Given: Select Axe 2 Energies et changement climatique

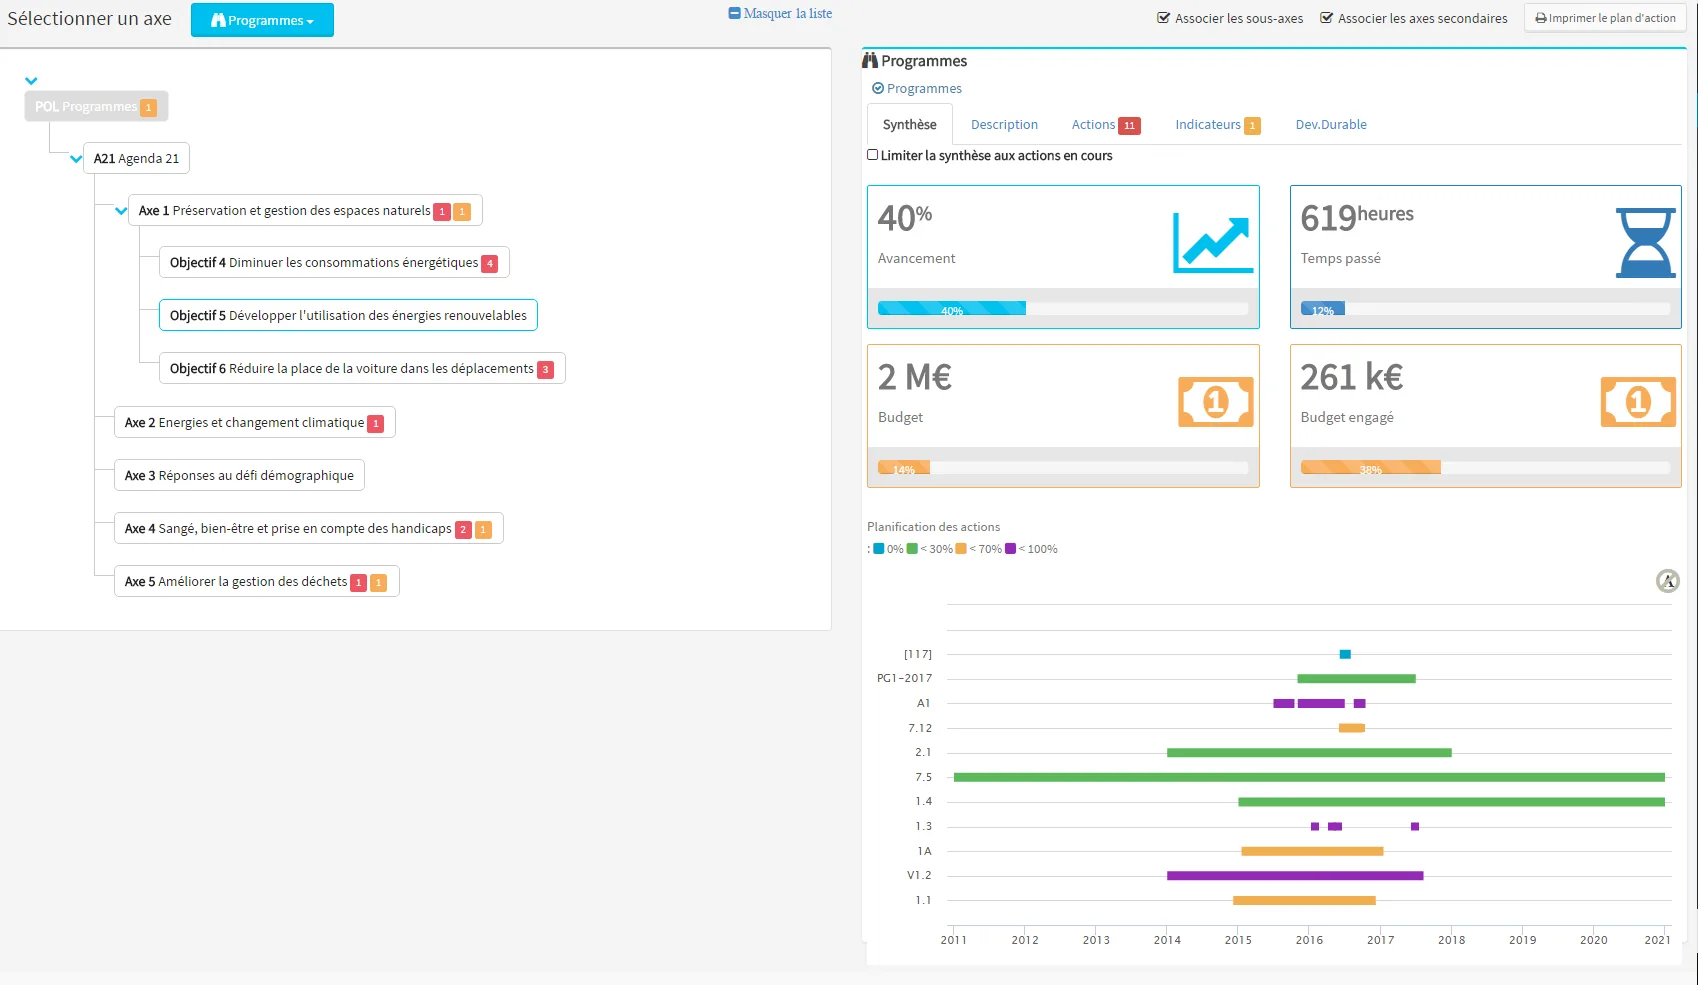Looking at the screenshot, I should click(x=255, y=423).
